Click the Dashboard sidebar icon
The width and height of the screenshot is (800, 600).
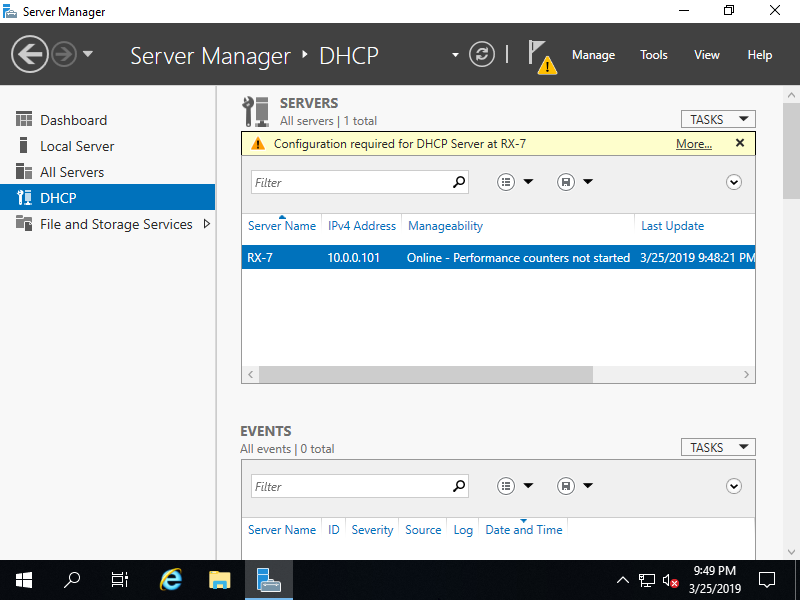[x=23, y=119]
